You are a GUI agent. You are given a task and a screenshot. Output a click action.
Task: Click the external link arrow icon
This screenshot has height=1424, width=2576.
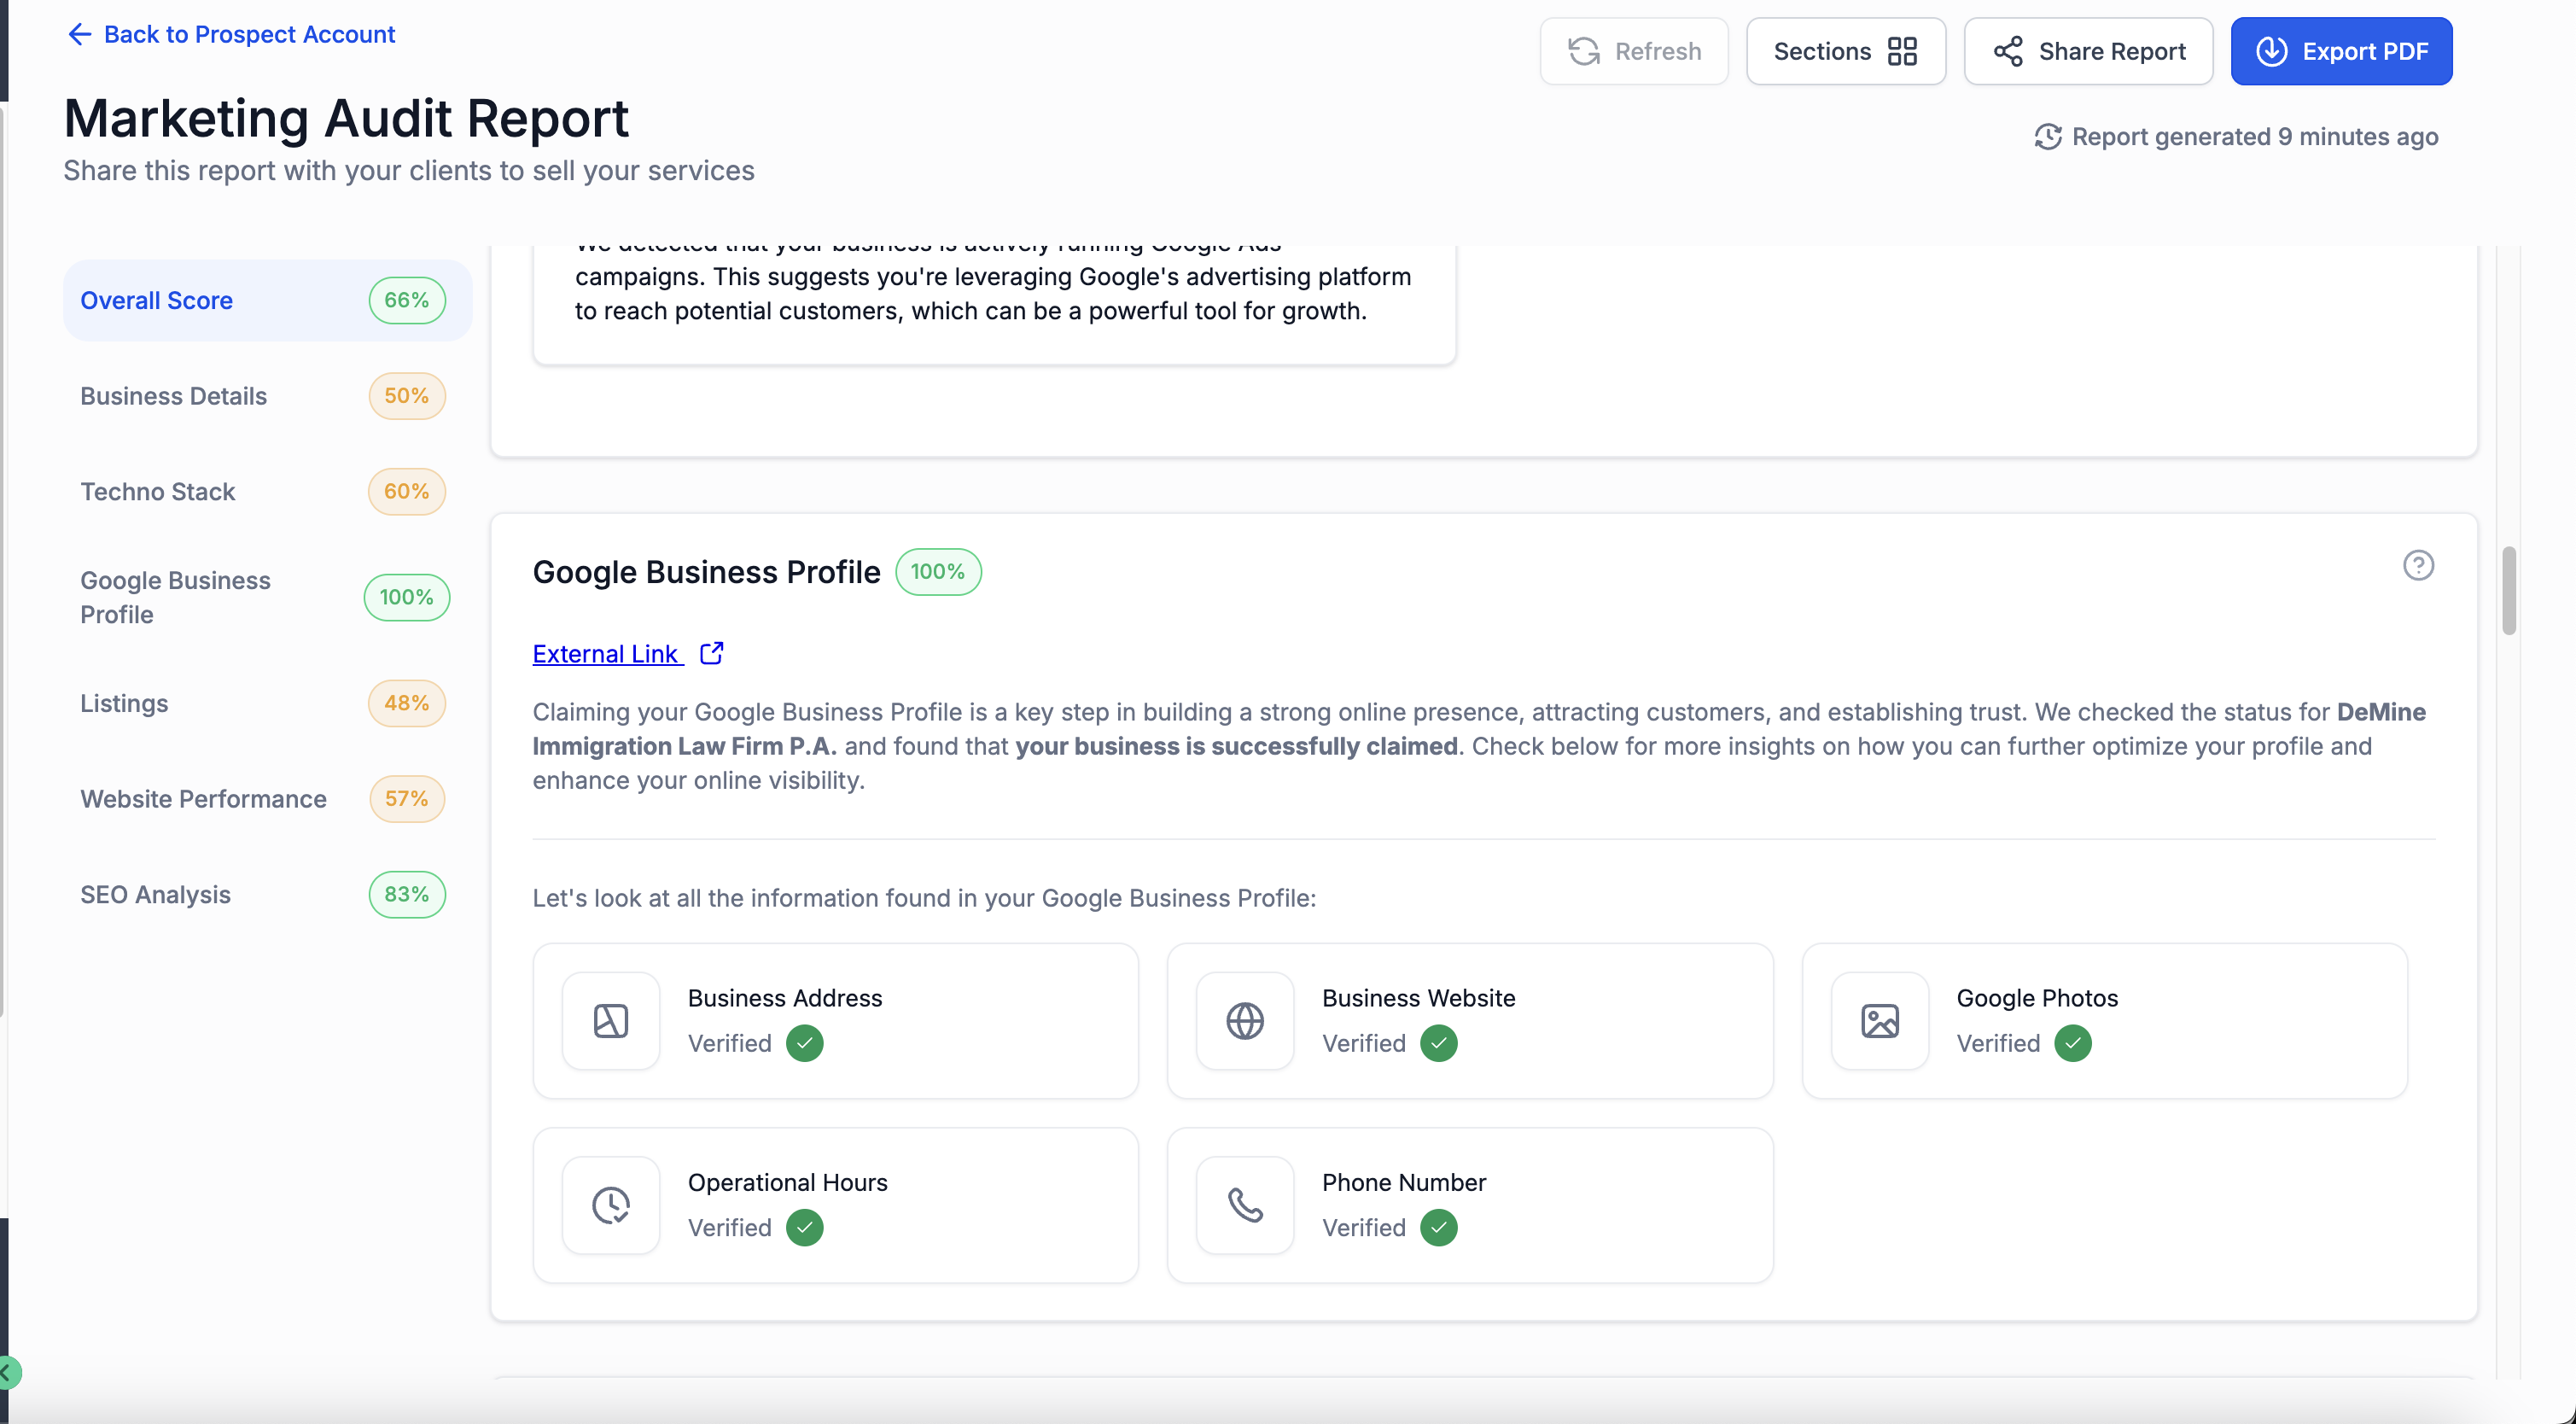click(711, 653)
